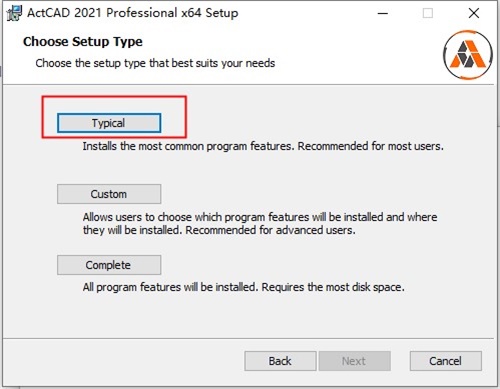The height and width of the screenshot is (389, 500).
Task: Cancel the ActCAD installation
Action: pos(446,361)
